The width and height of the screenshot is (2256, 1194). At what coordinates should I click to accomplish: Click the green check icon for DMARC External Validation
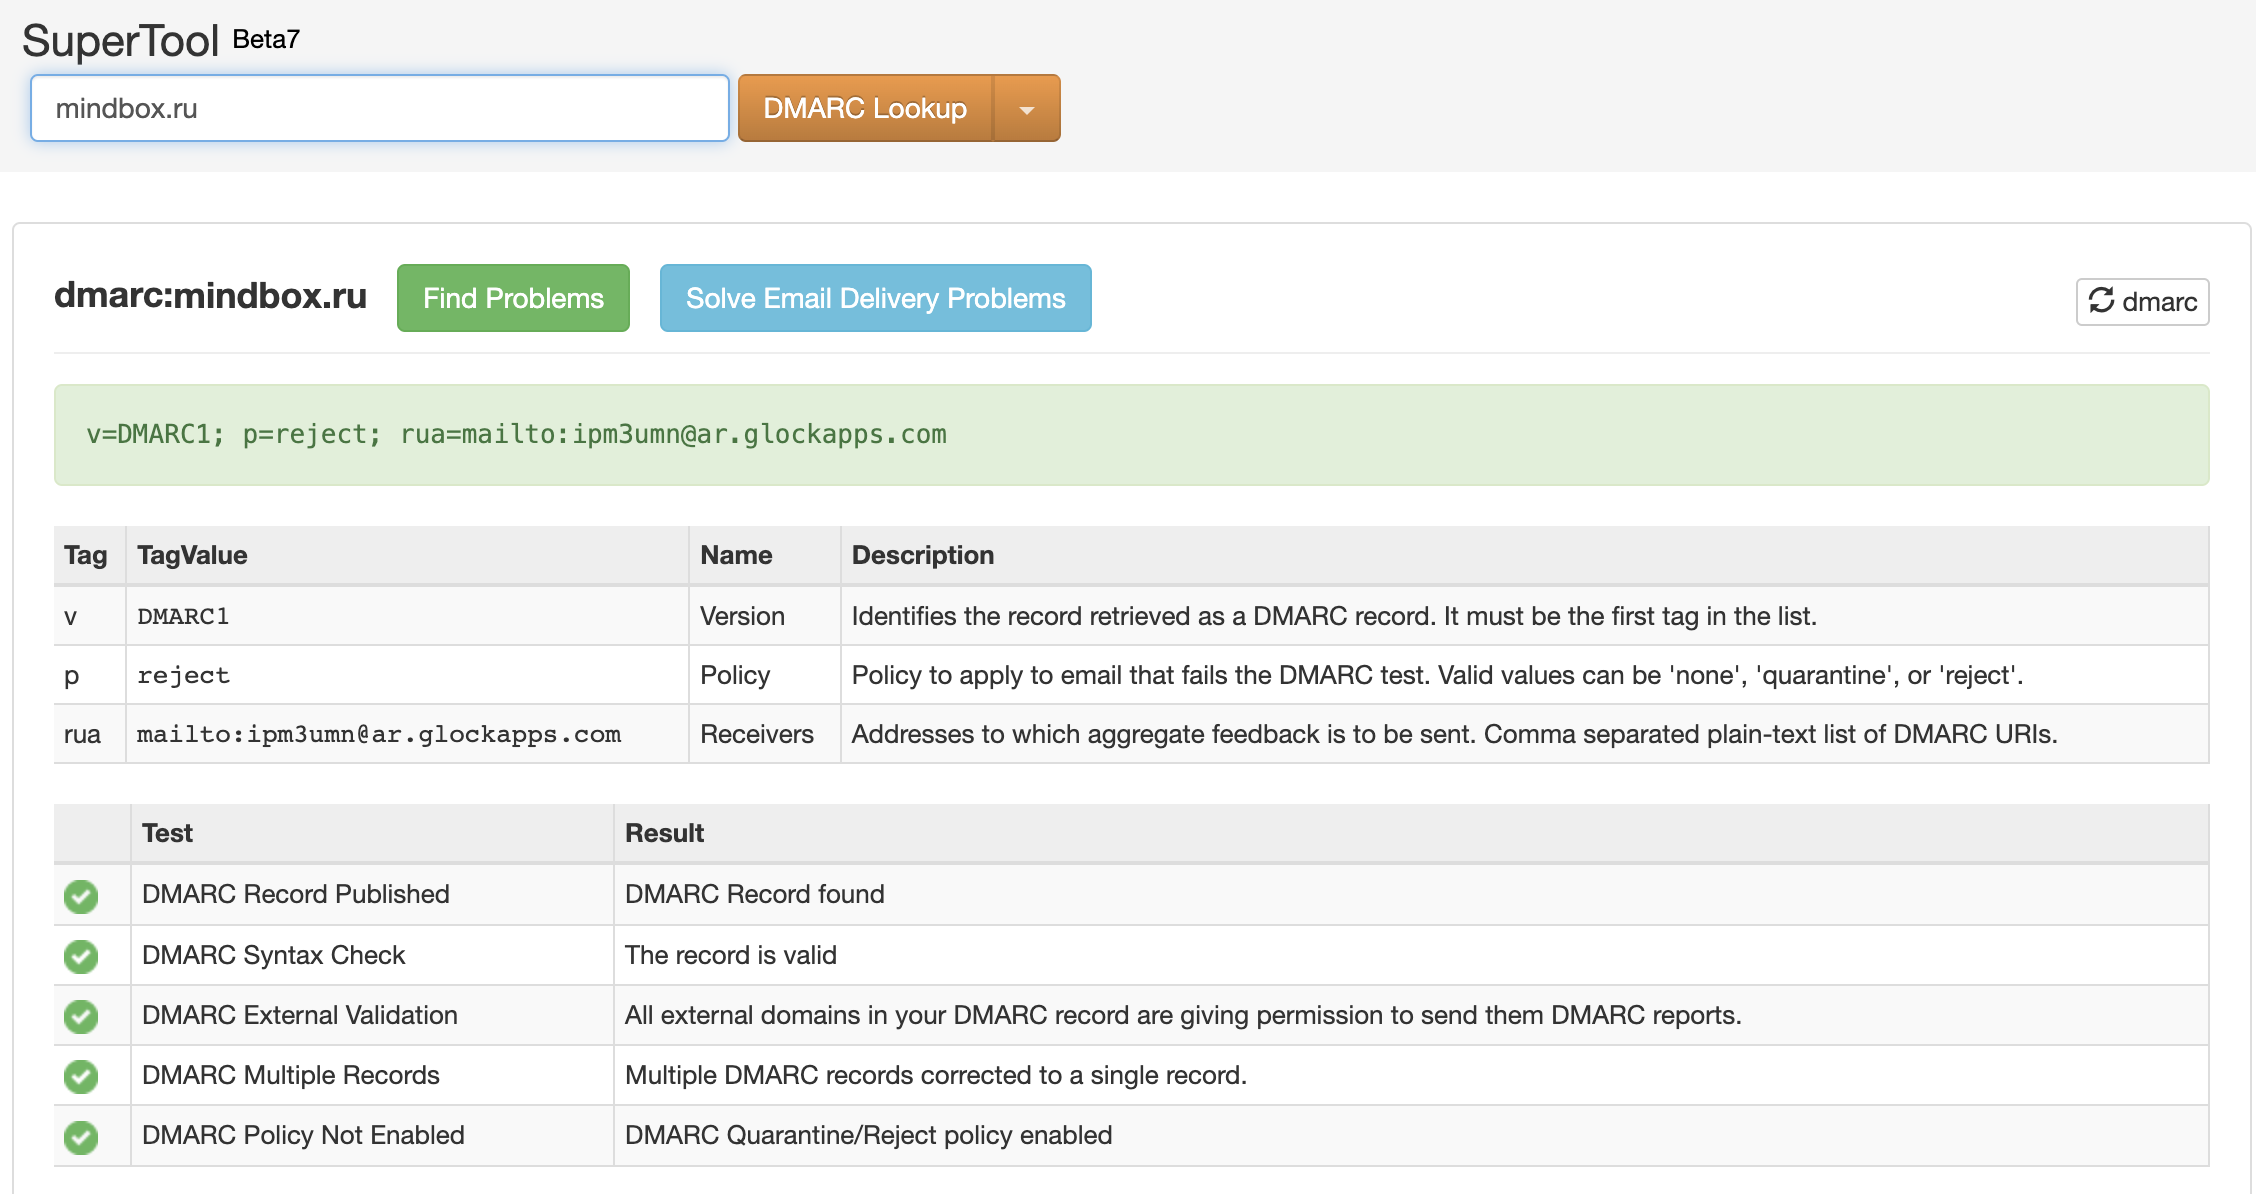click(x=81, y=1016)
